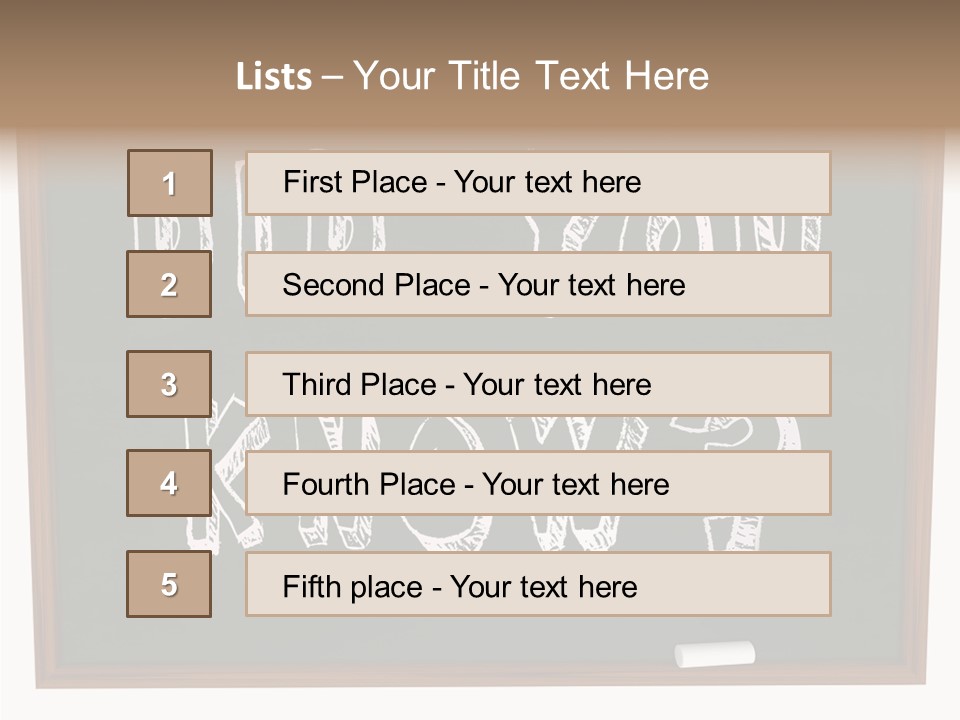Click the word 'Third' in list

[317, 384]
